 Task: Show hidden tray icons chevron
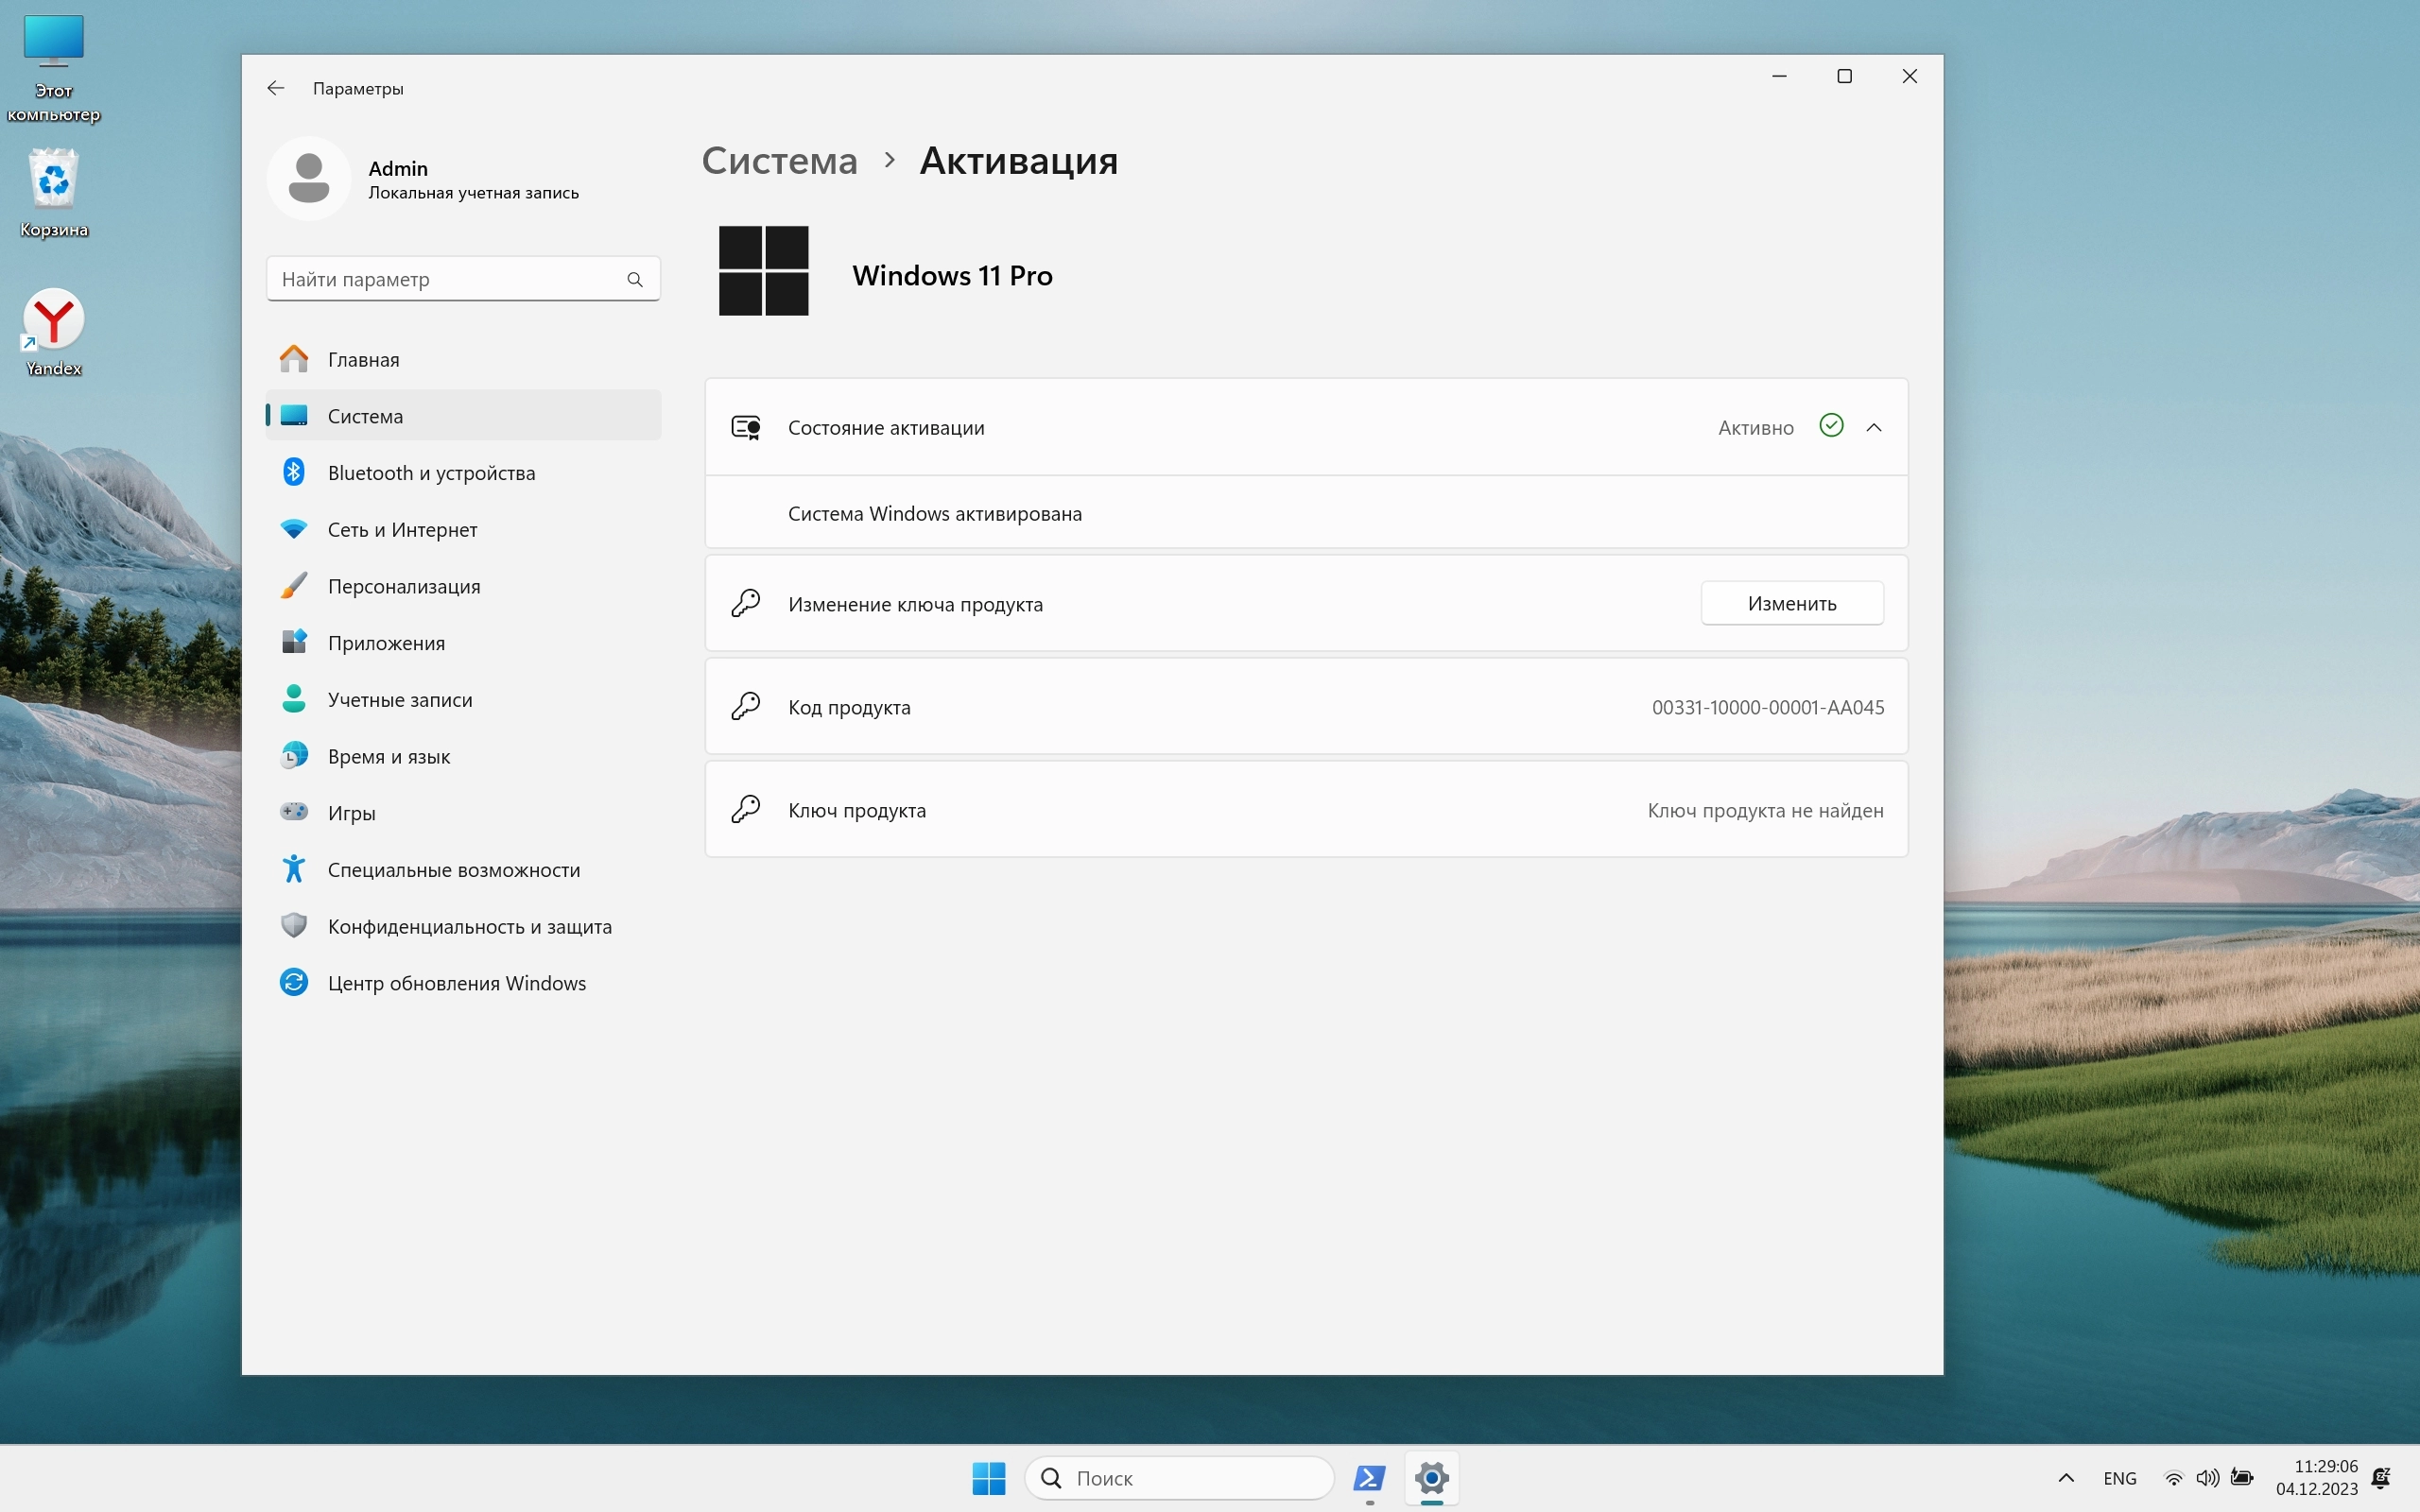pos(2066,1478)
